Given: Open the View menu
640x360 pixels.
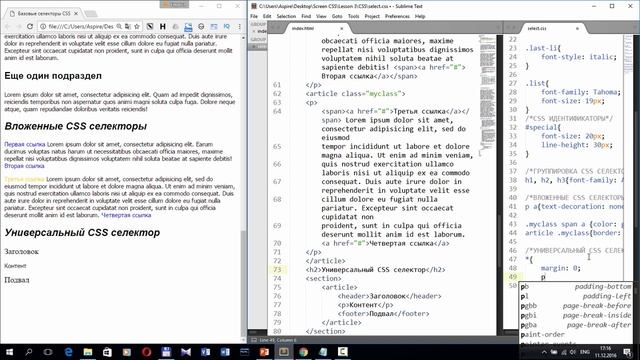Looking at the screenshot, I should tap(321, 16).
